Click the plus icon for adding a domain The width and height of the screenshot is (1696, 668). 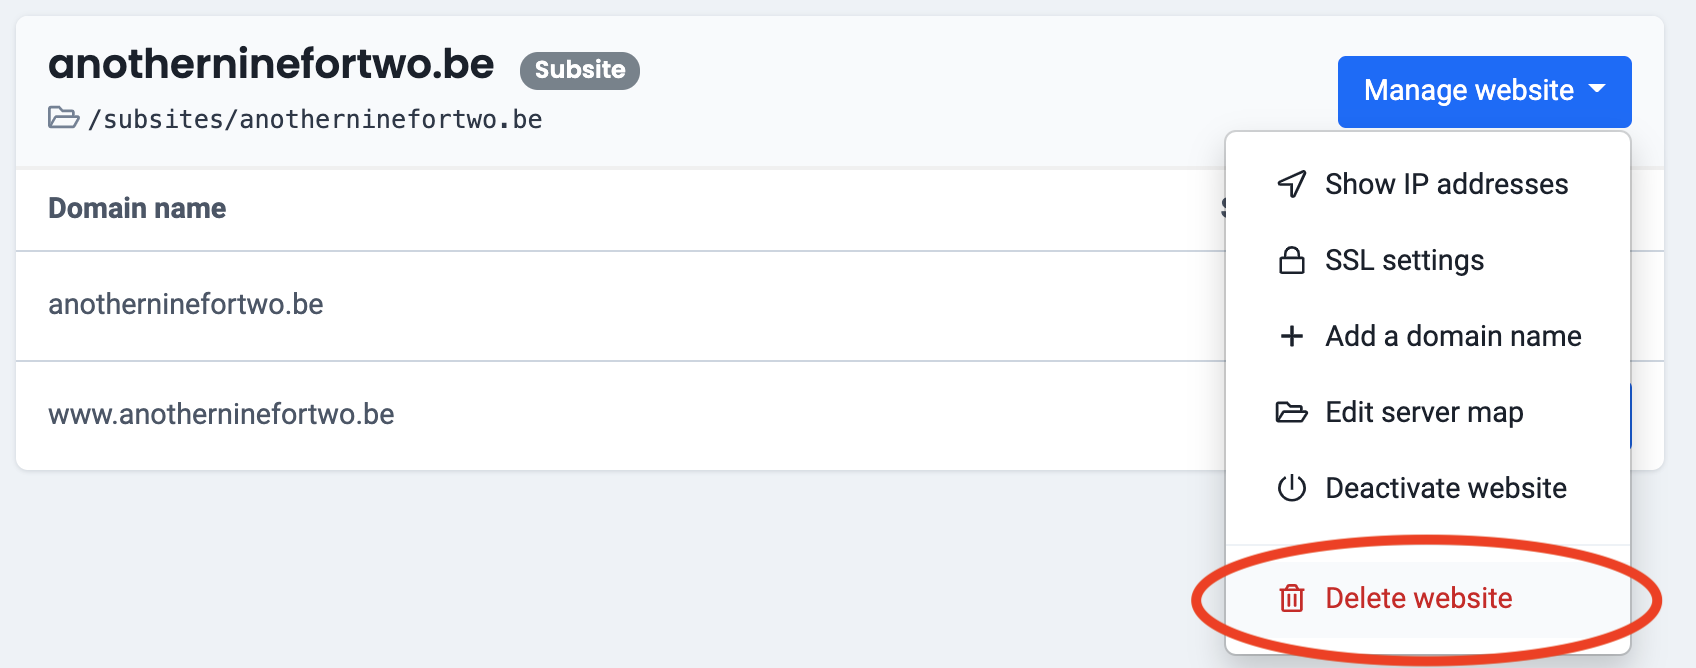pyautogui.click(x=1292, y=336)
